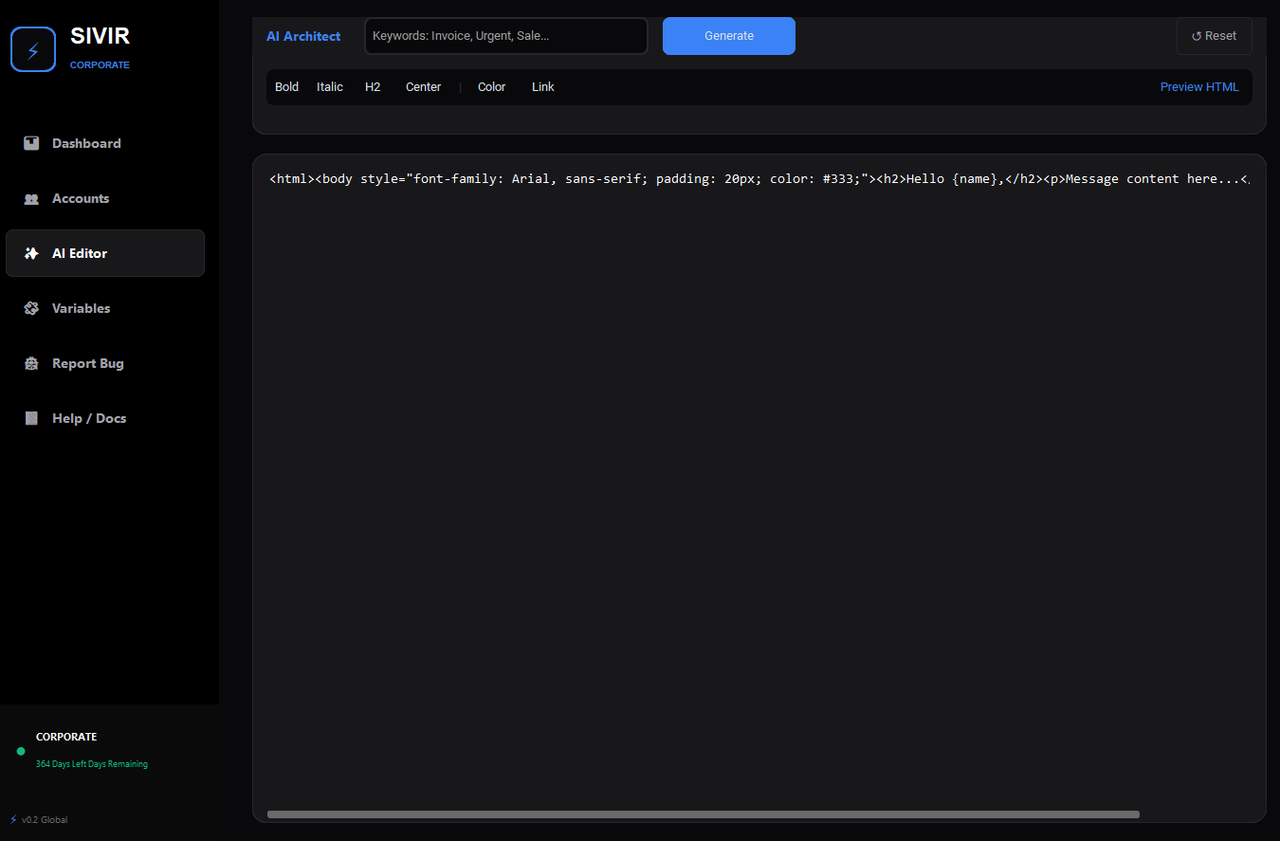
Task: Apply Bold formatting
Action: (x=287, y=87)
